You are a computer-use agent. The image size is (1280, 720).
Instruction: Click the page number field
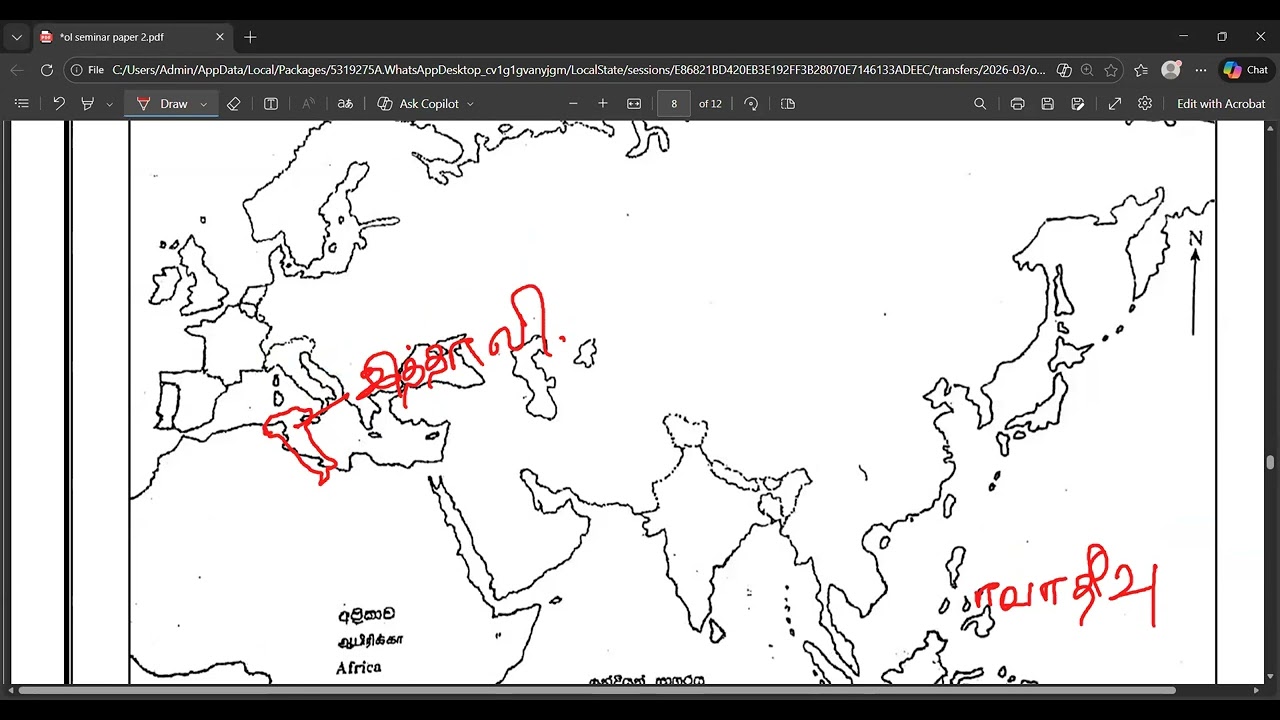(x=674, y=104)
